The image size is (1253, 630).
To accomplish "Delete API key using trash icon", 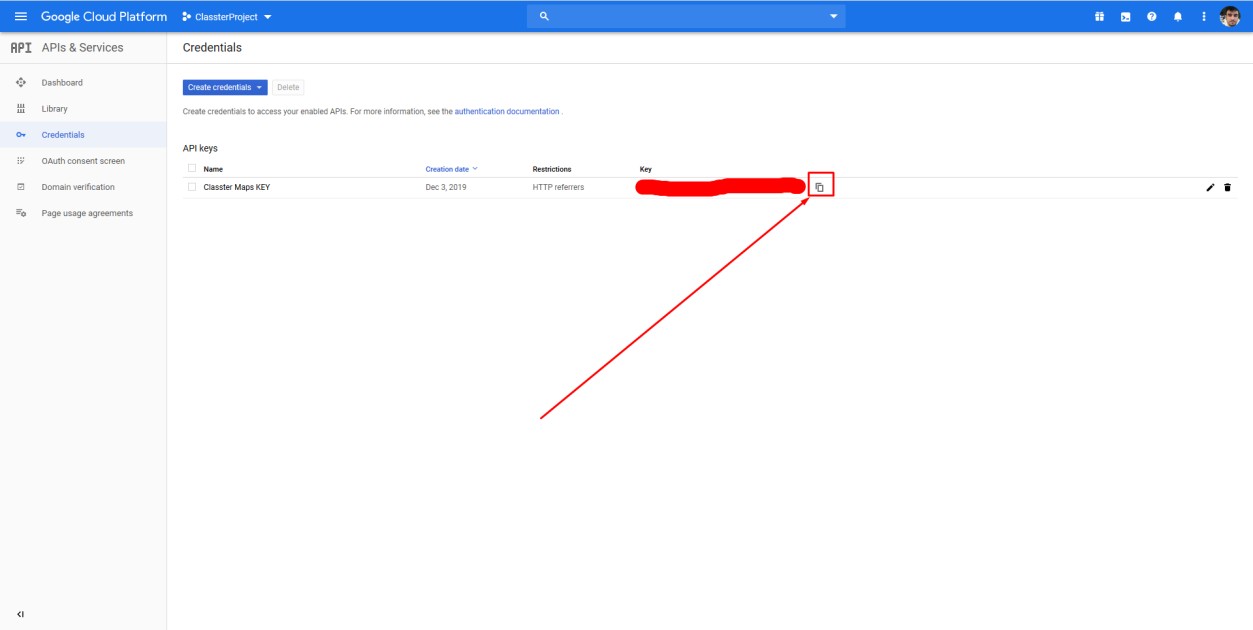I will (1227, 187).
